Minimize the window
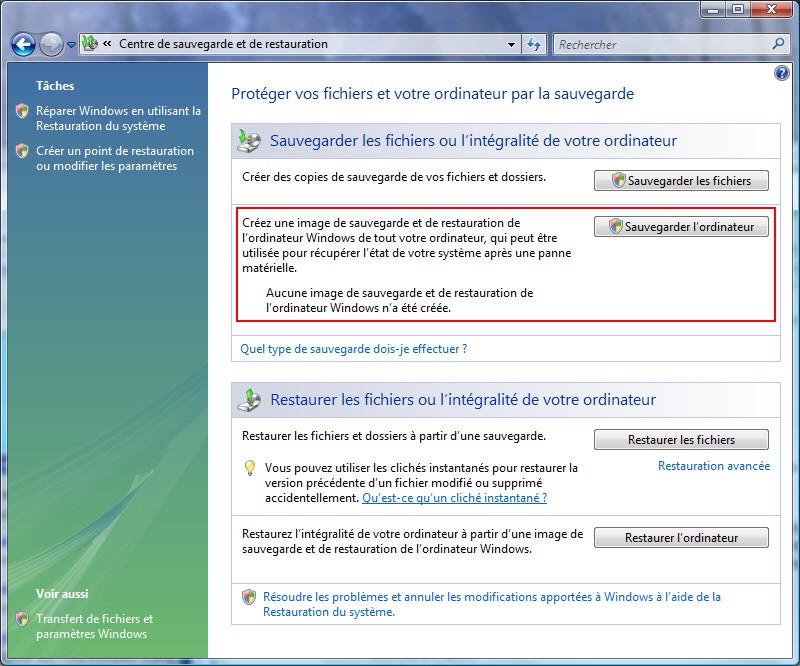 coord(713,9)
